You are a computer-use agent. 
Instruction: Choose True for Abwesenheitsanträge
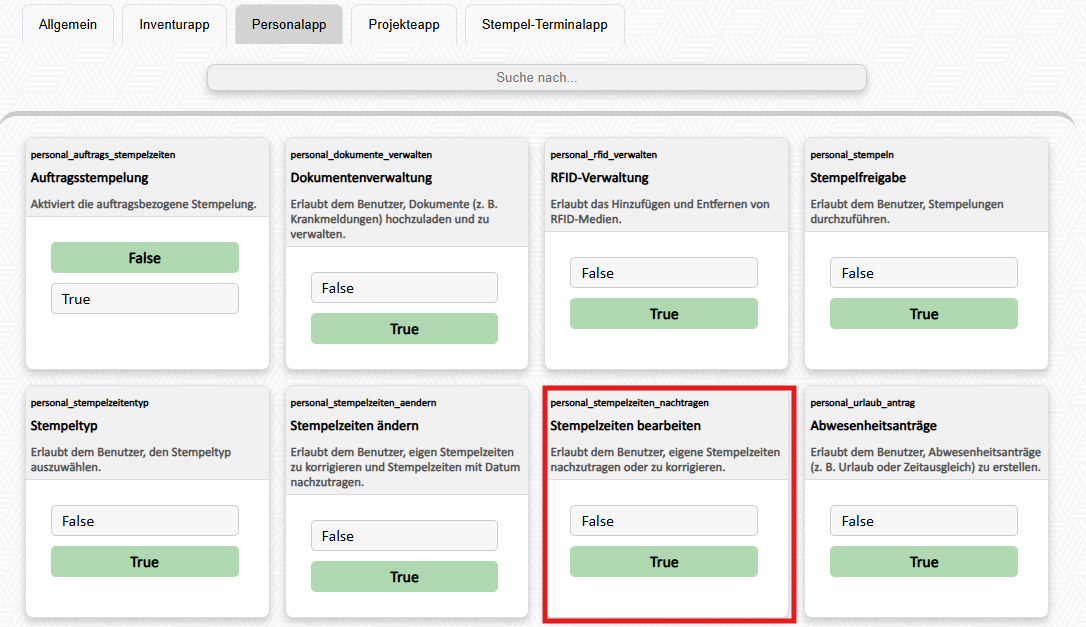click(924, 562)
